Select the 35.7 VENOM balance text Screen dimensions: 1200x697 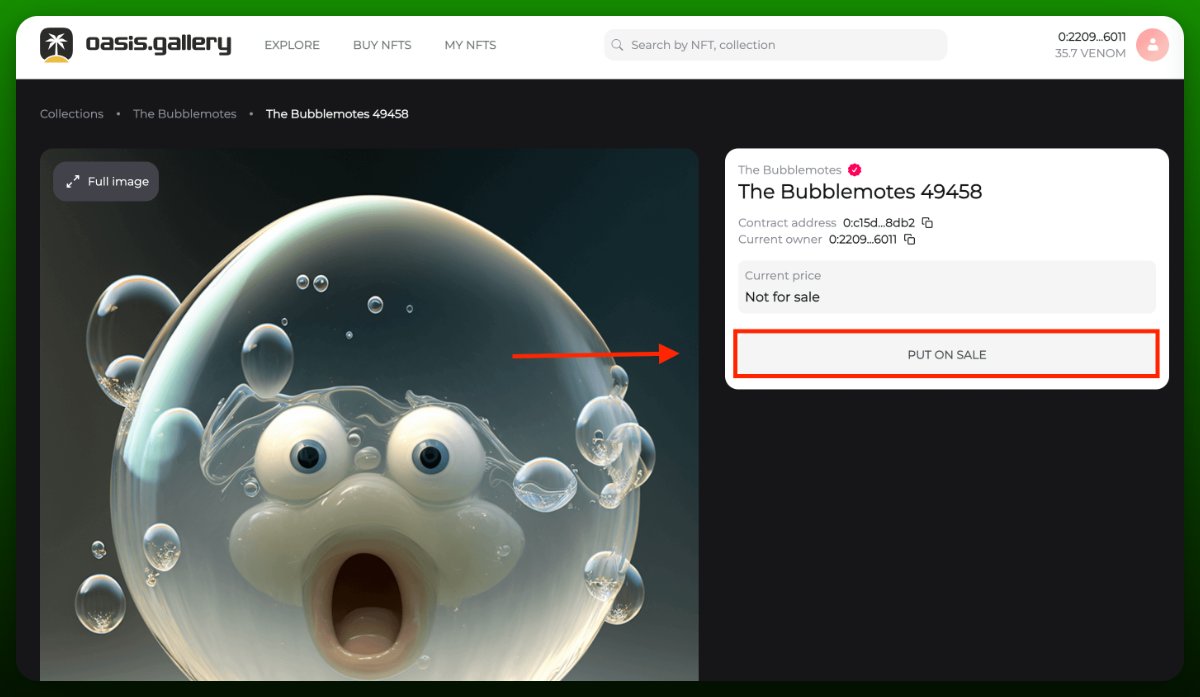coord(1090,54)
